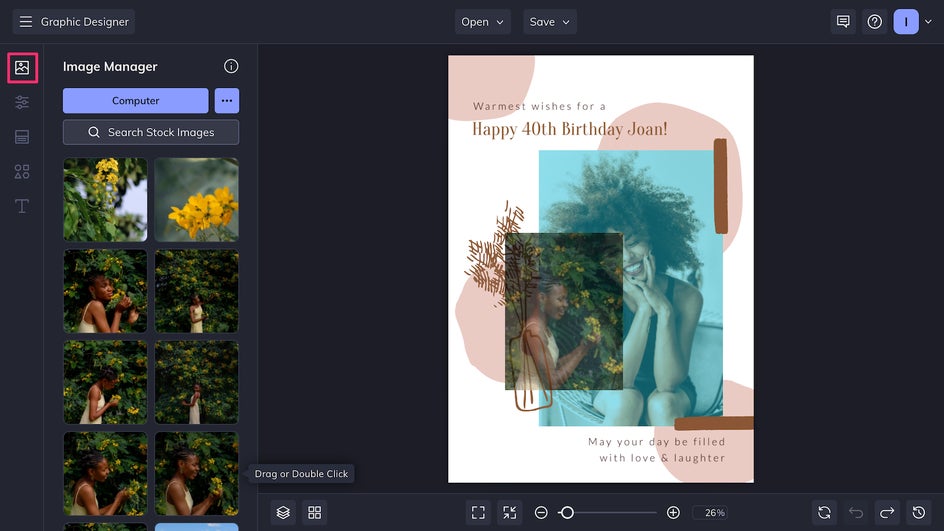The image size is (944, 531).
Task: Click the zoom slider handle
Action: tap(567, 512)
